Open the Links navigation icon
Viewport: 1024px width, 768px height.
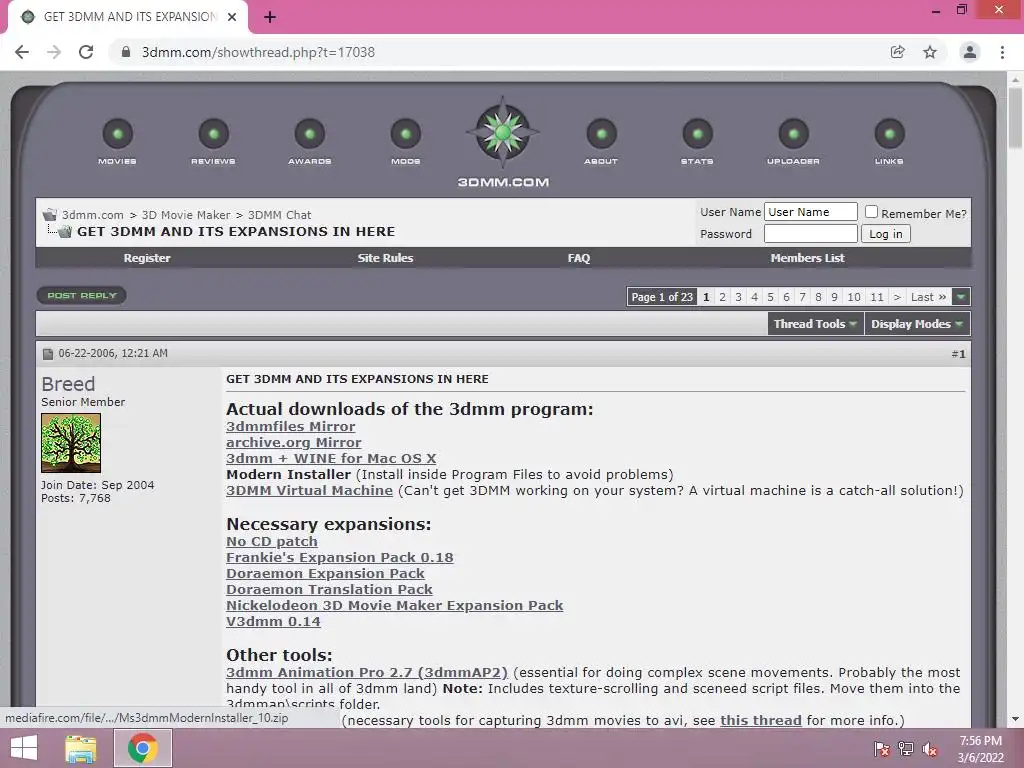click(x=889, y=134)
